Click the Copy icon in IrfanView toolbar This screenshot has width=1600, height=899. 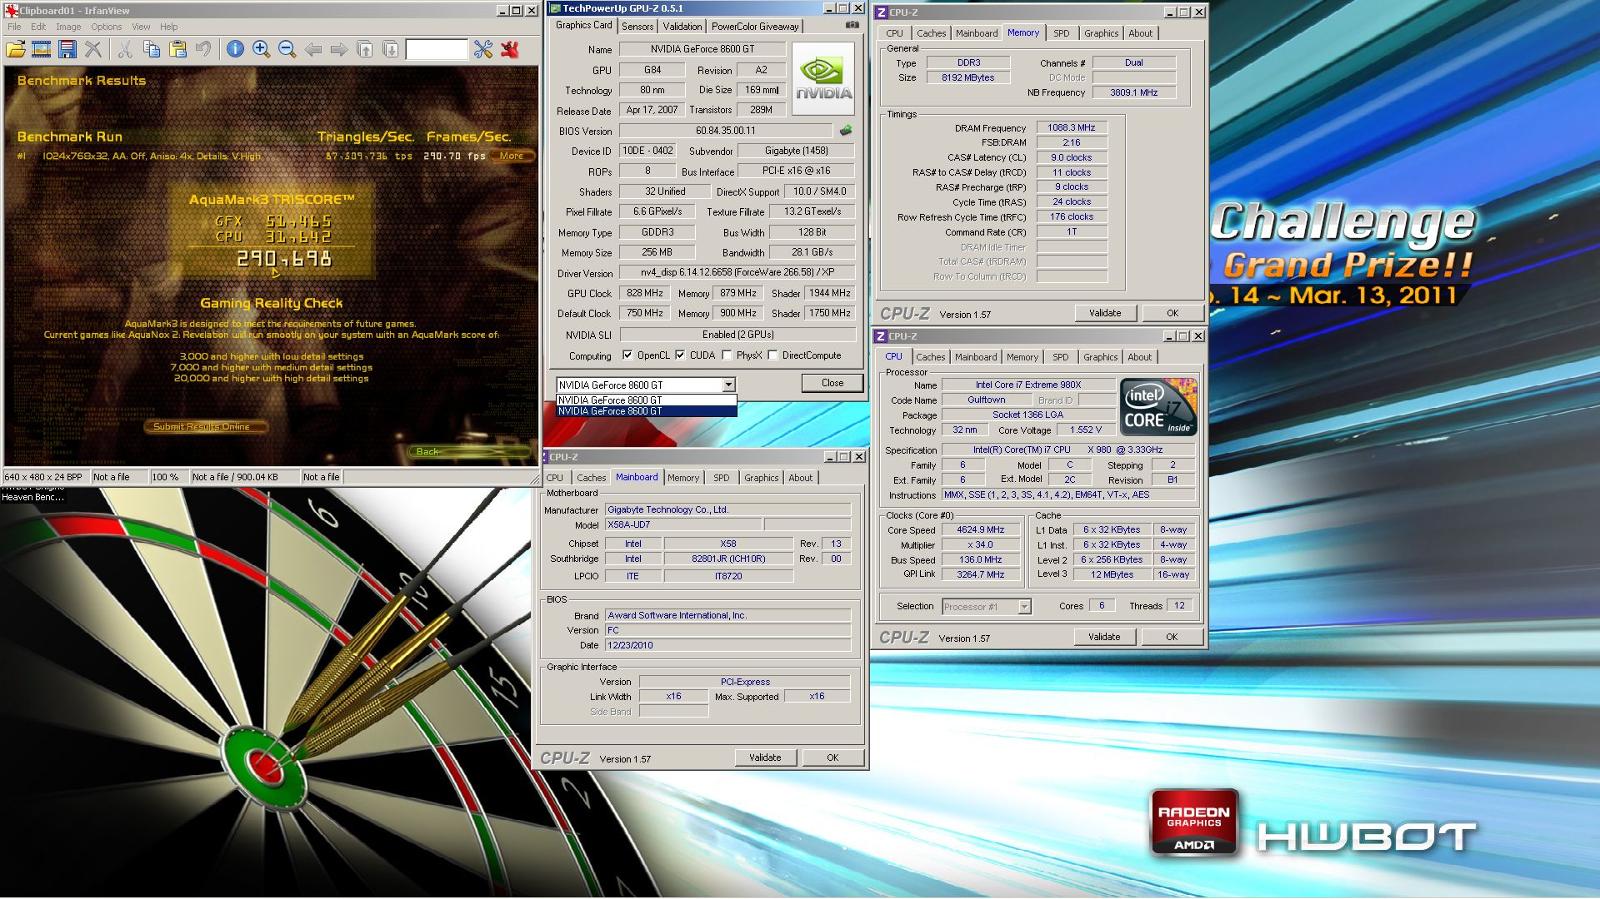point(152,49)
